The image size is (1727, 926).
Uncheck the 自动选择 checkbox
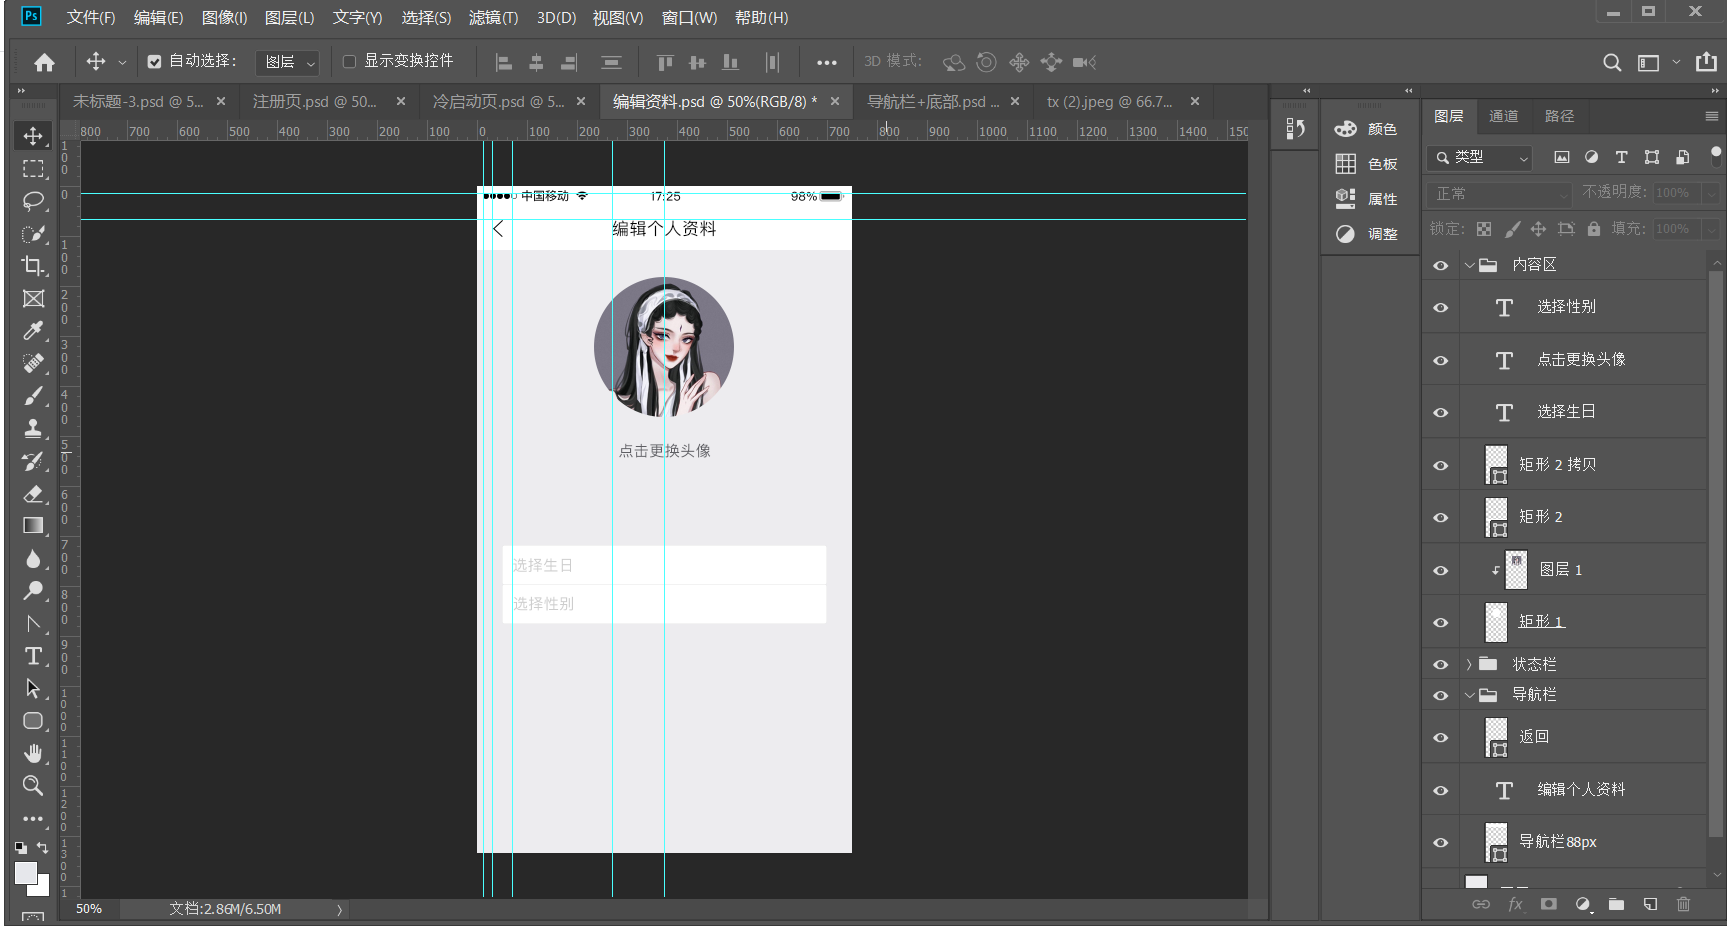(154, 62)
